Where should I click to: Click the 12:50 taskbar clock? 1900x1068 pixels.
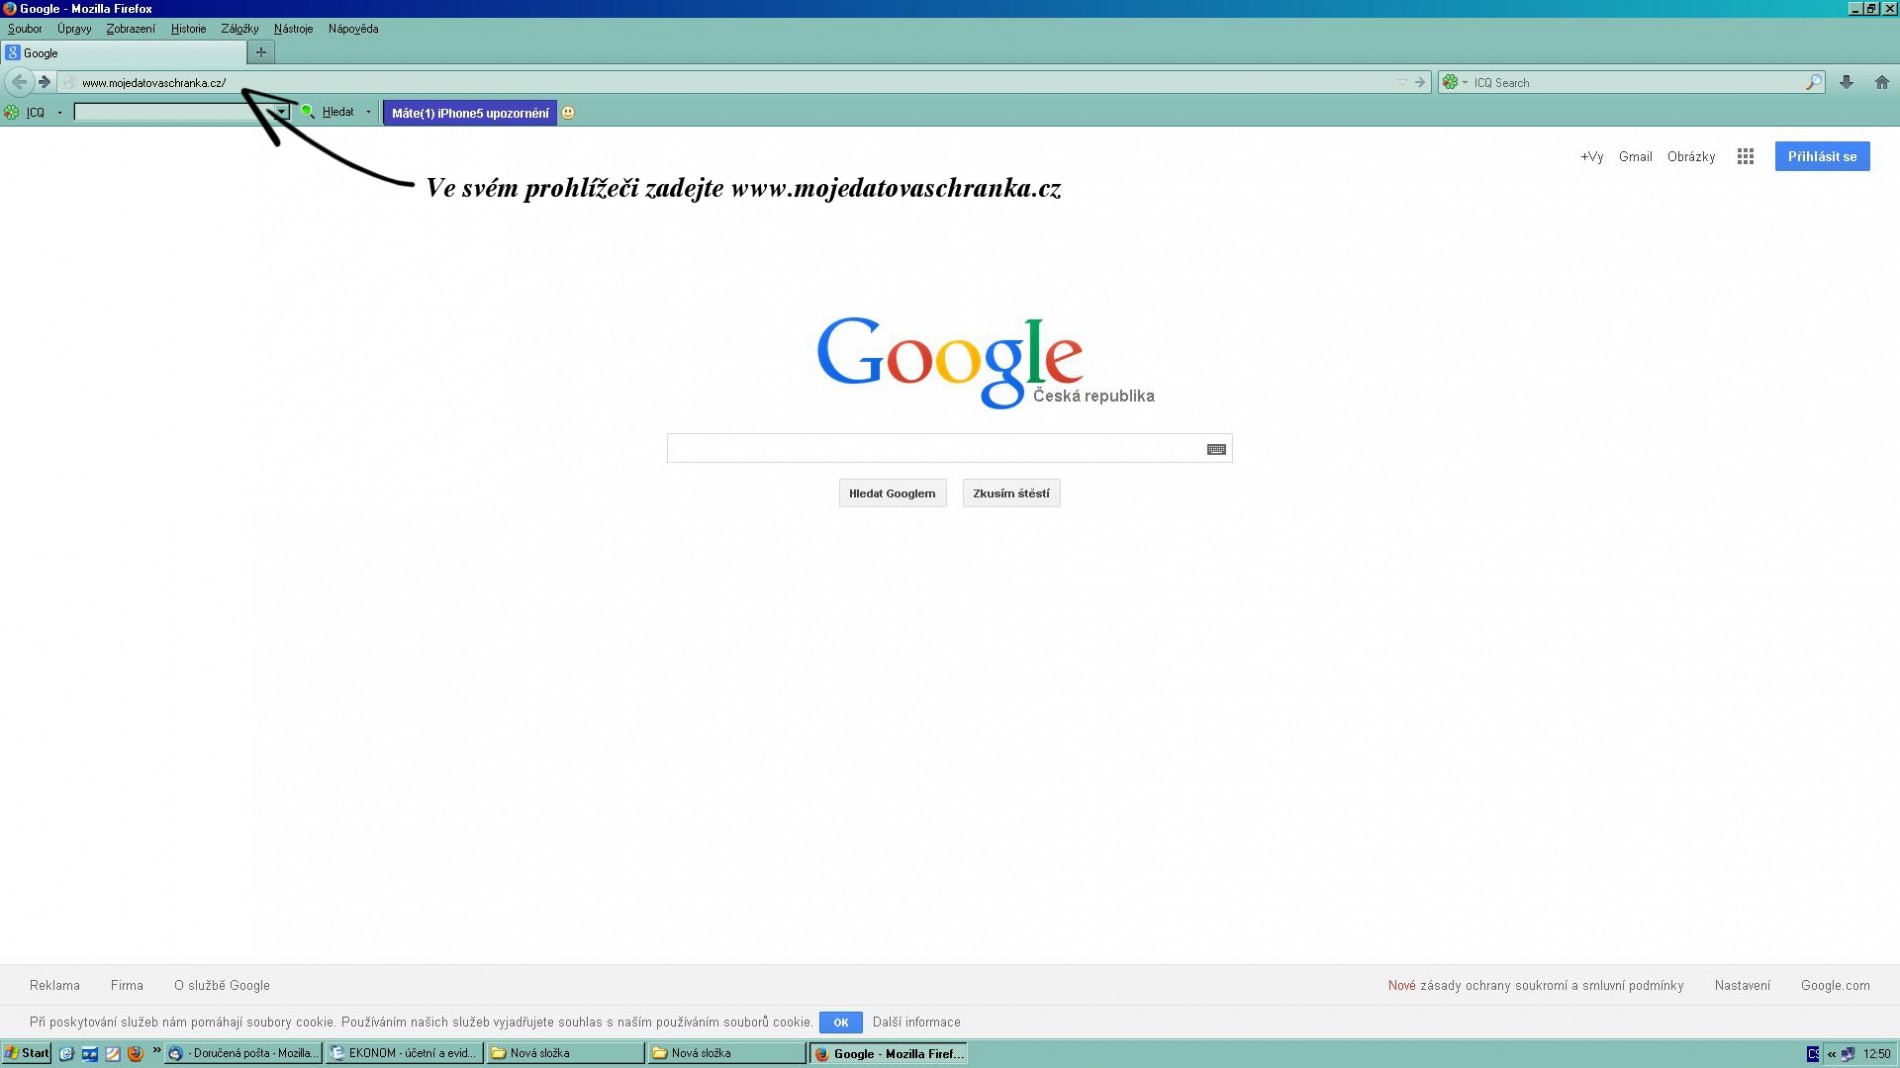1877,1054
